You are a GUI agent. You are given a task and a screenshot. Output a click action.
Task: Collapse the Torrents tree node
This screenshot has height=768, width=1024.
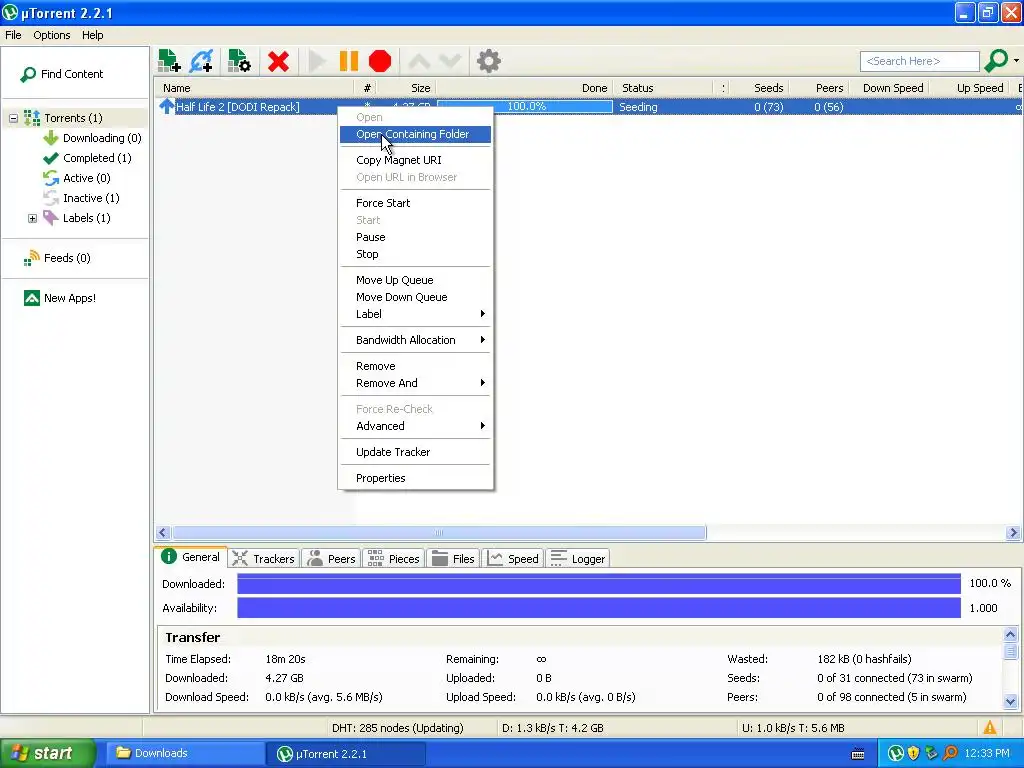13,118
